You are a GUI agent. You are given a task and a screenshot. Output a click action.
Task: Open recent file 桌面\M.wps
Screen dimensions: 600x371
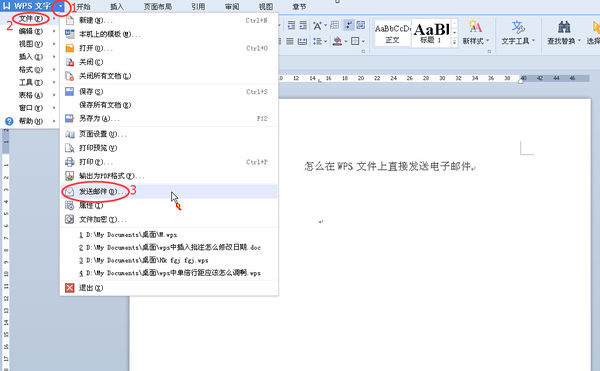[x=169, y=235]
